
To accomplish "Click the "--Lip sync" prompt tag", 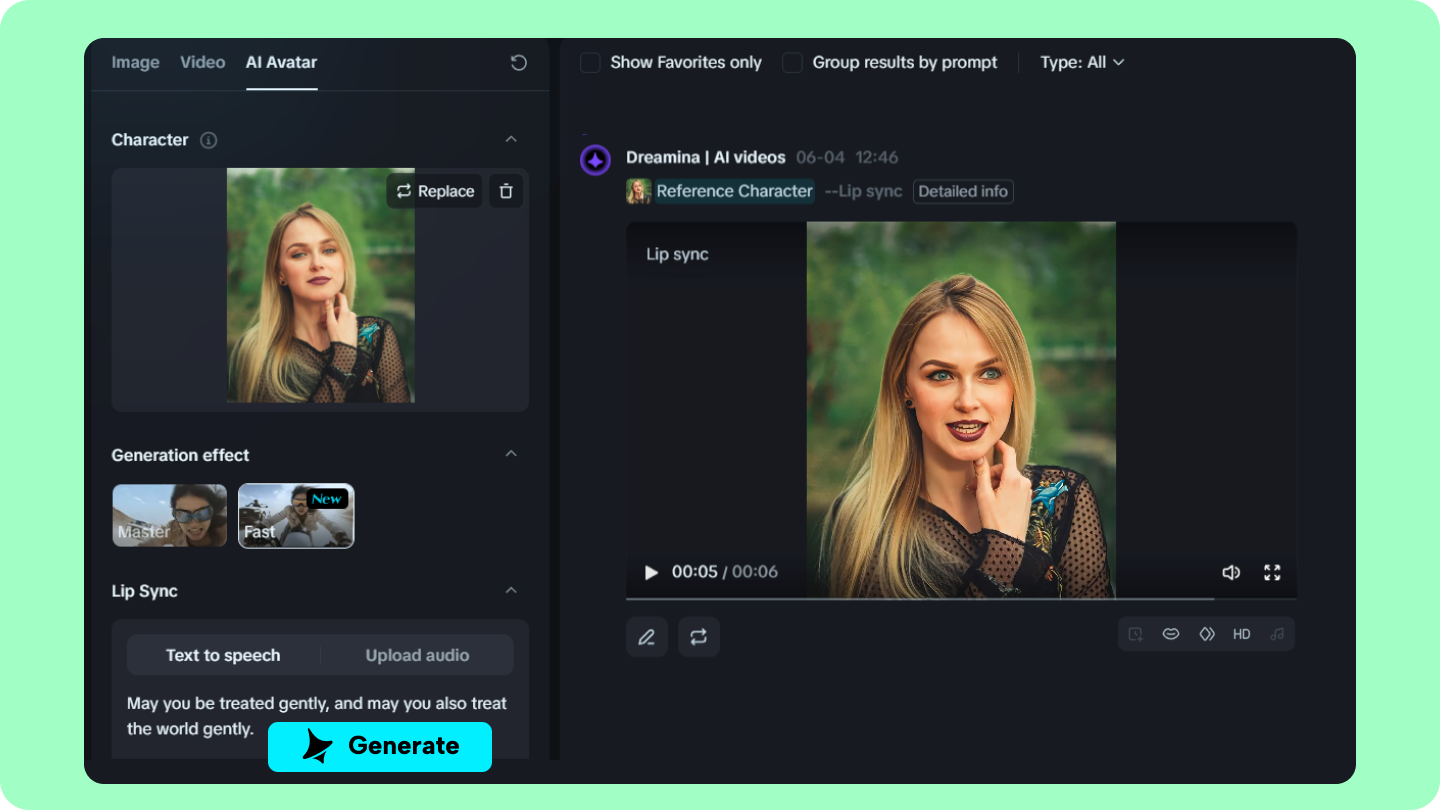I will point(864,191).
